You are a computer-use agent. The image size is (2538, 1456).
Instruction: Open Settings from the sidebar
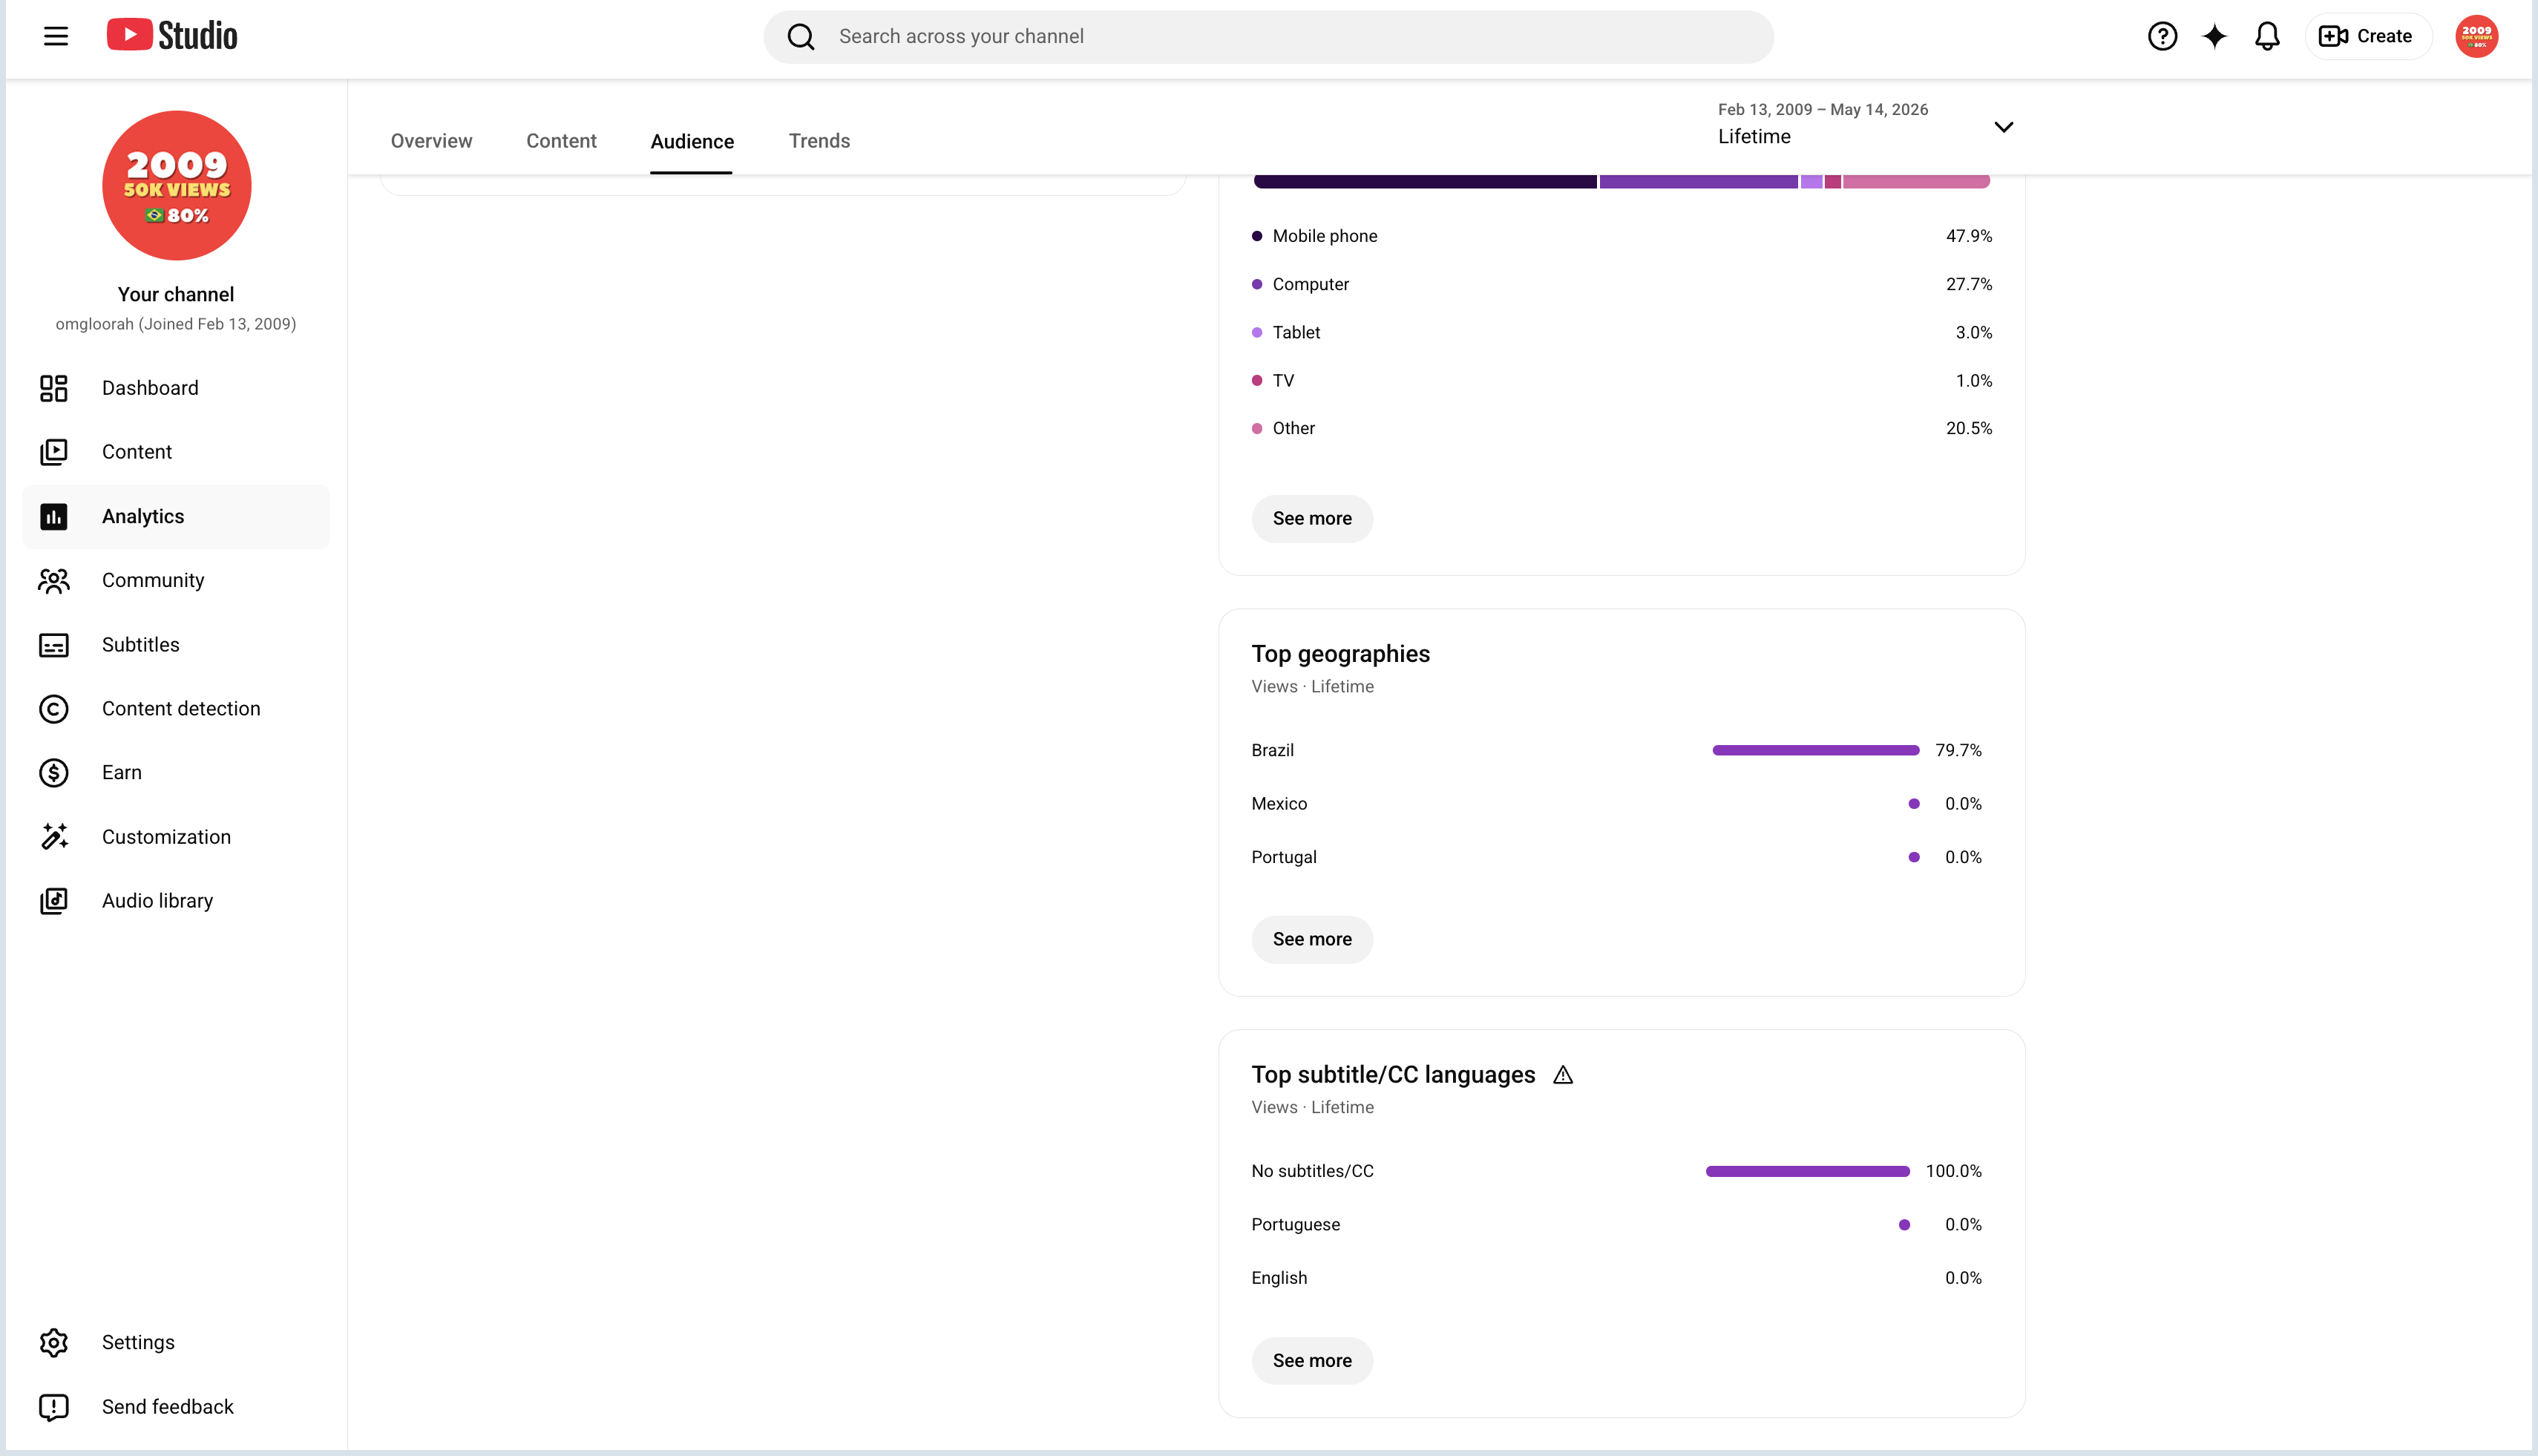click(x=176, y=1342)
